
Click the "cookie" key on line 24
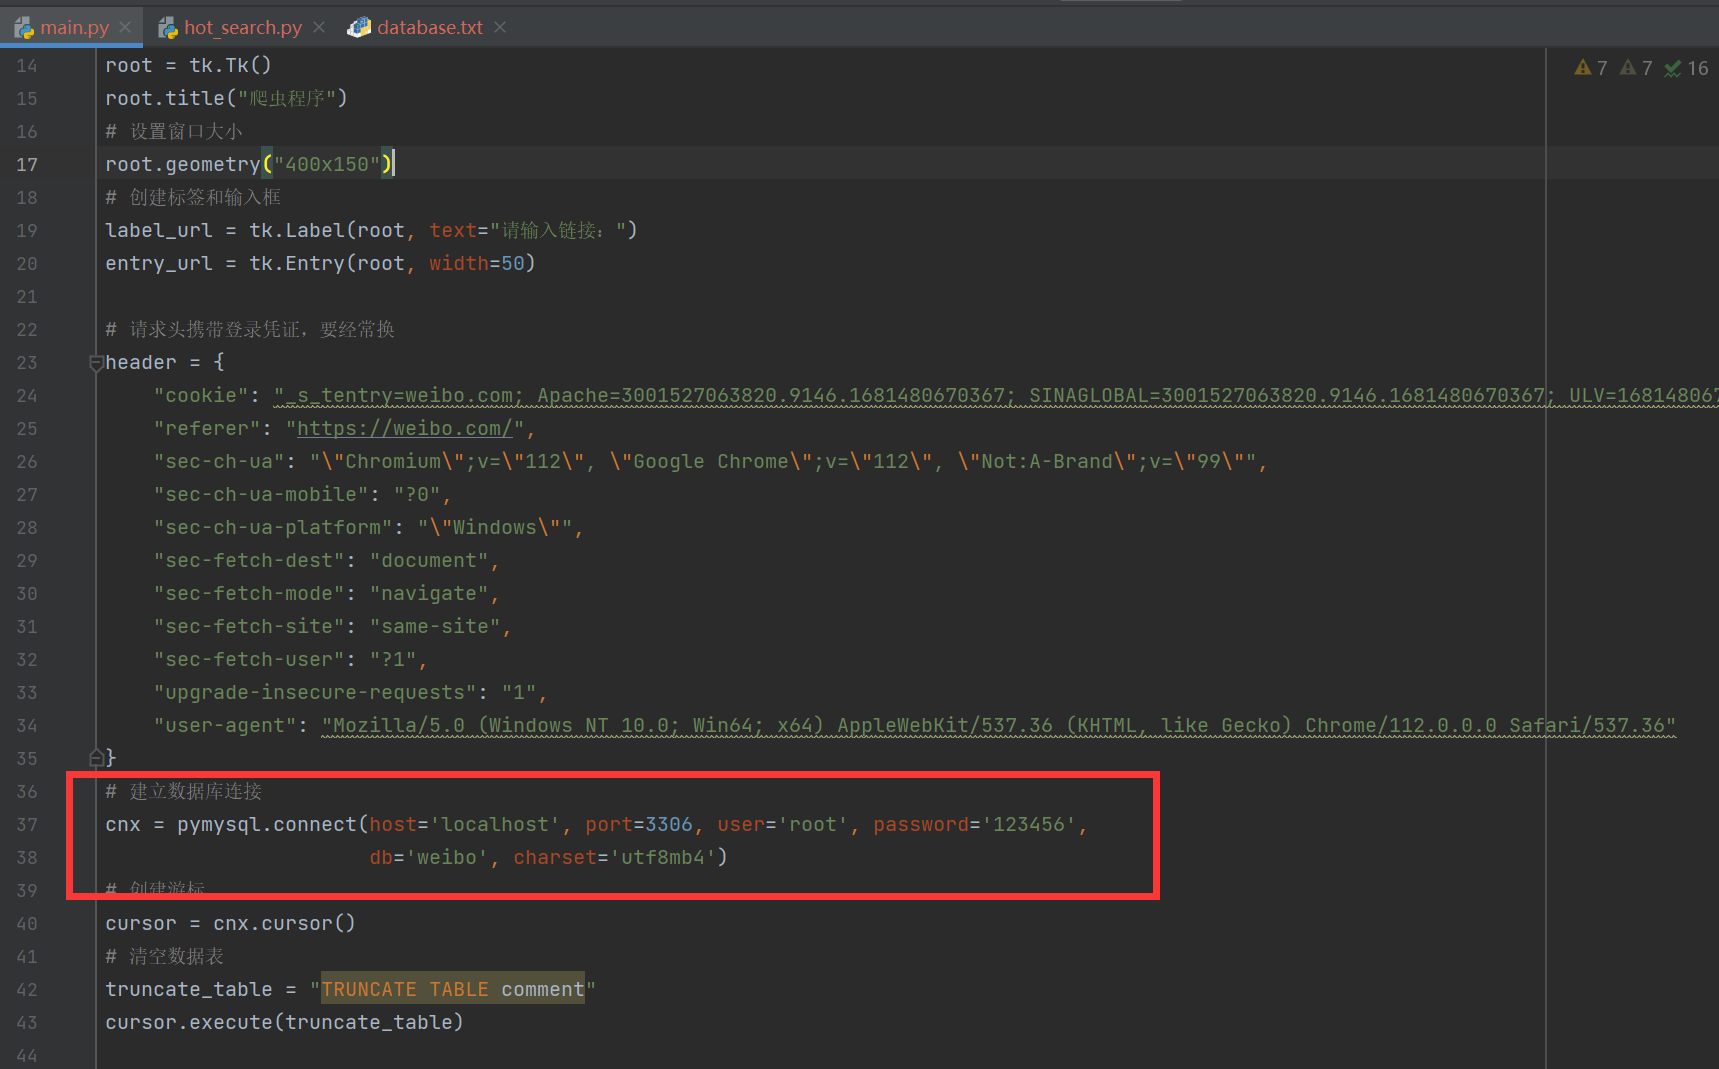tap(201, 395)
